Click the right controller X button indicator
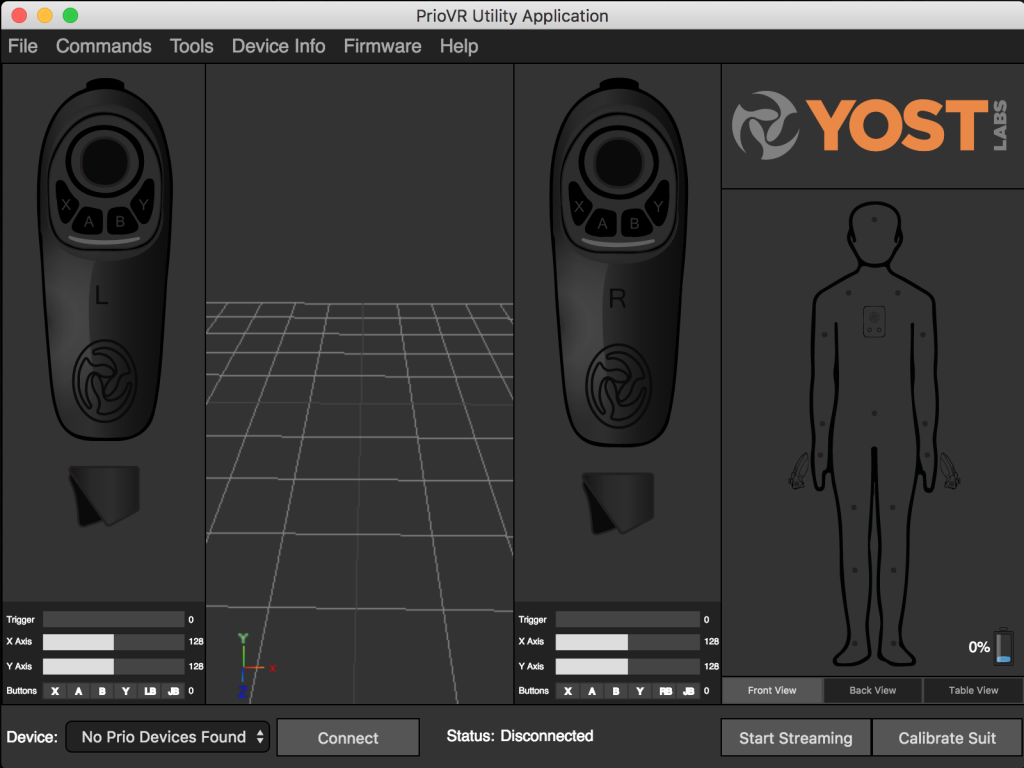 [568, 691]
